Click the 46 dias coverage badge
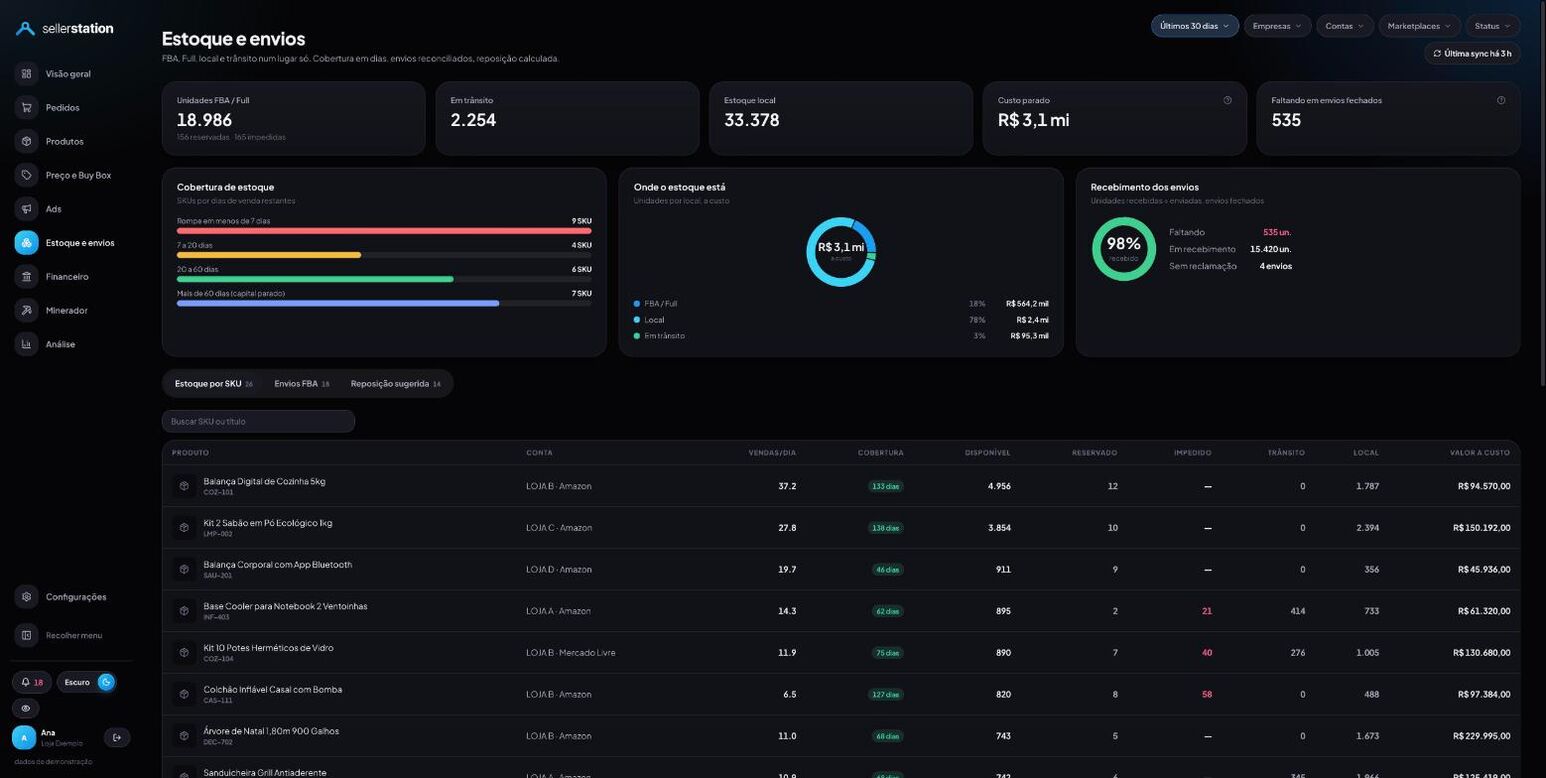The image size is (1546, 778). click(887, 570)
